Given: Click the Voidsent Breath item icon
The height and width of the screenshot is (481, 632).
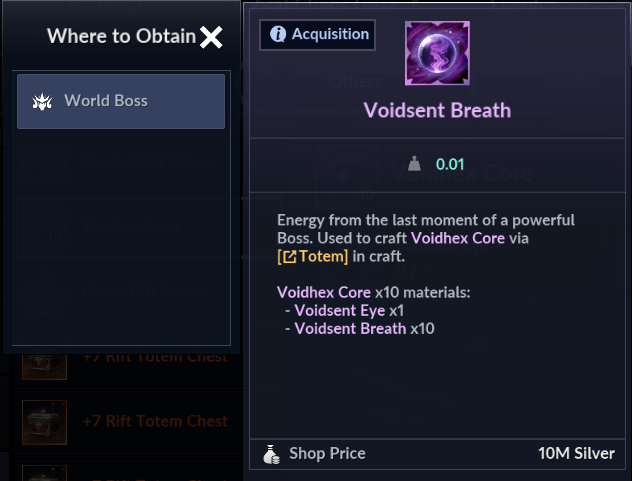Looking at the screenshot, I should click(438, 55).
